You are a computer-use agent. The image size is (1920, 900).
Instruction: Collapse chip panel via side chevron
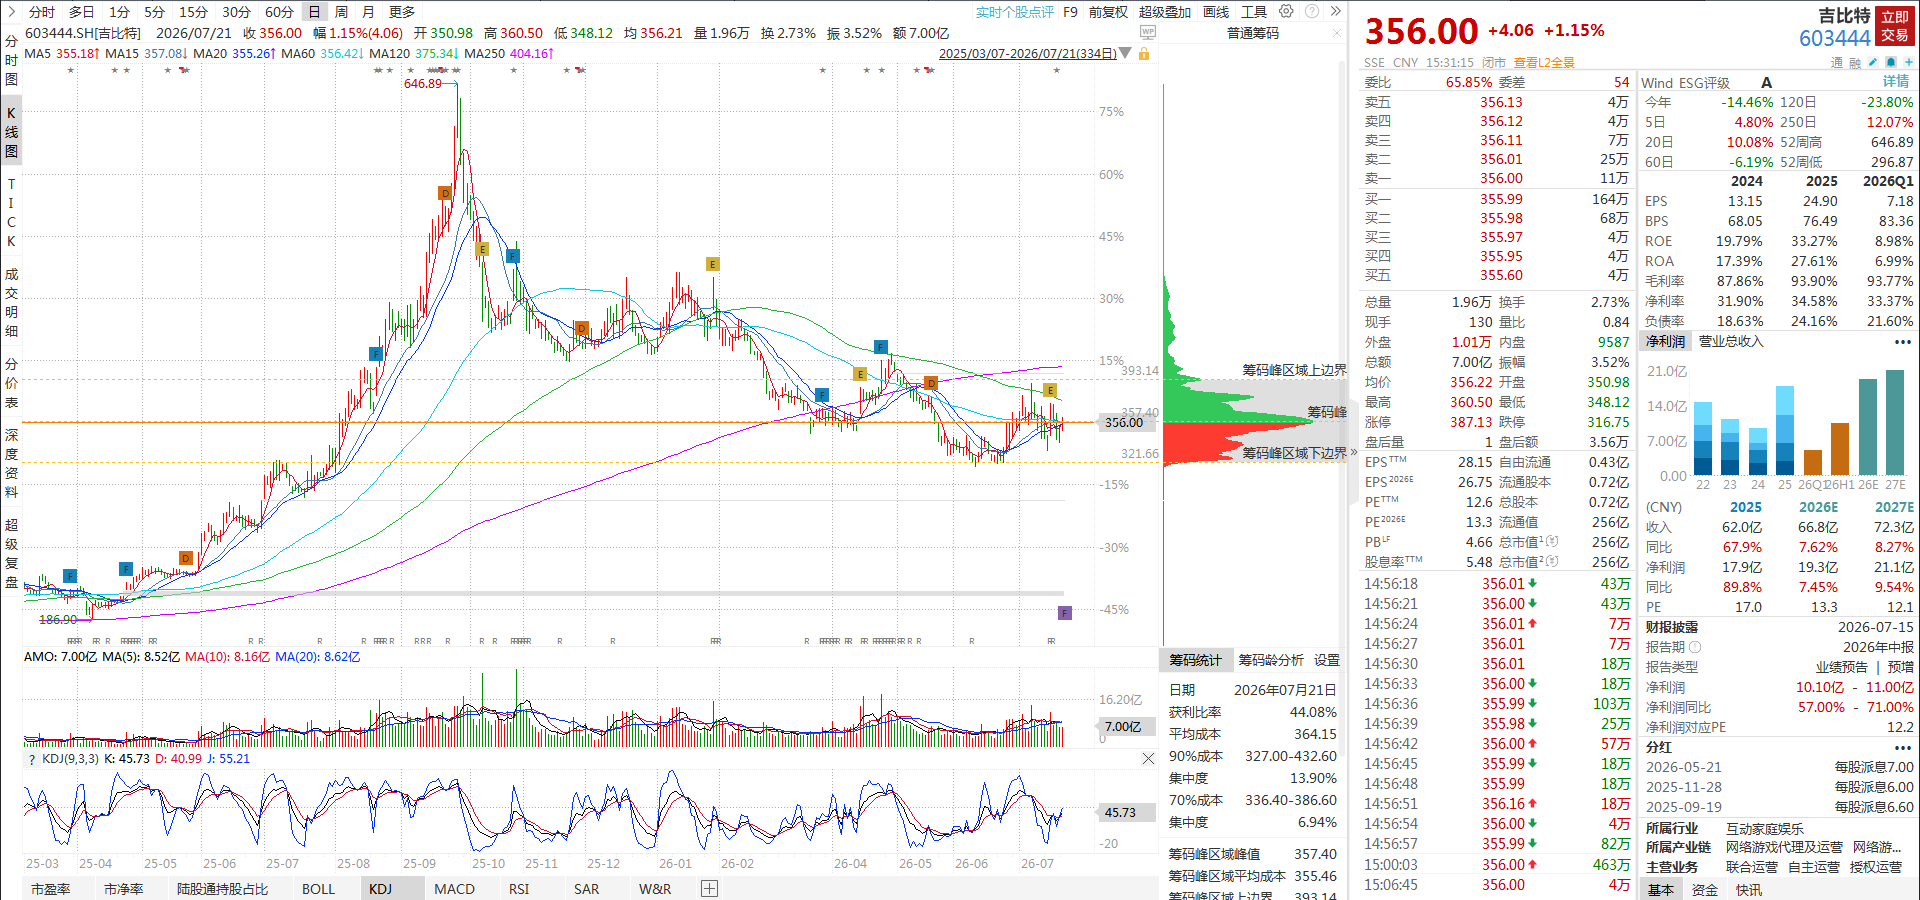[1354, 452]
